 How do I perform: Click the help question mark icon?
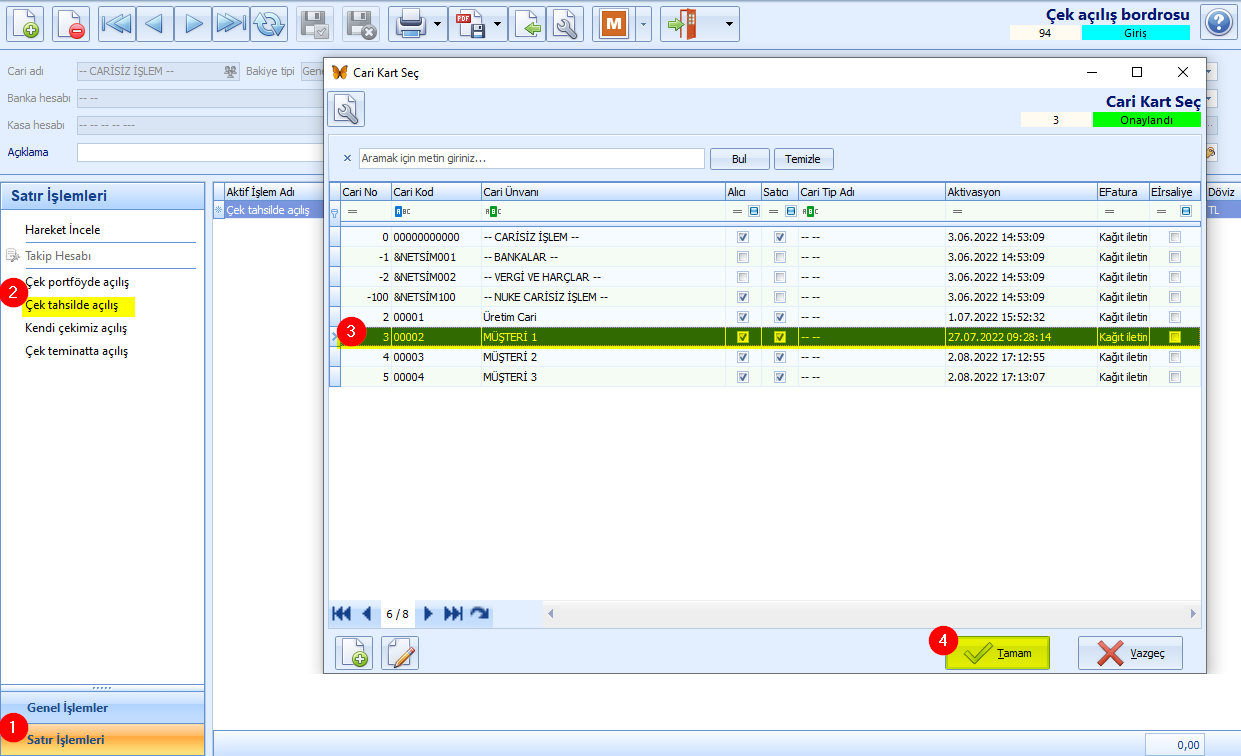(x=1217, y=22)
